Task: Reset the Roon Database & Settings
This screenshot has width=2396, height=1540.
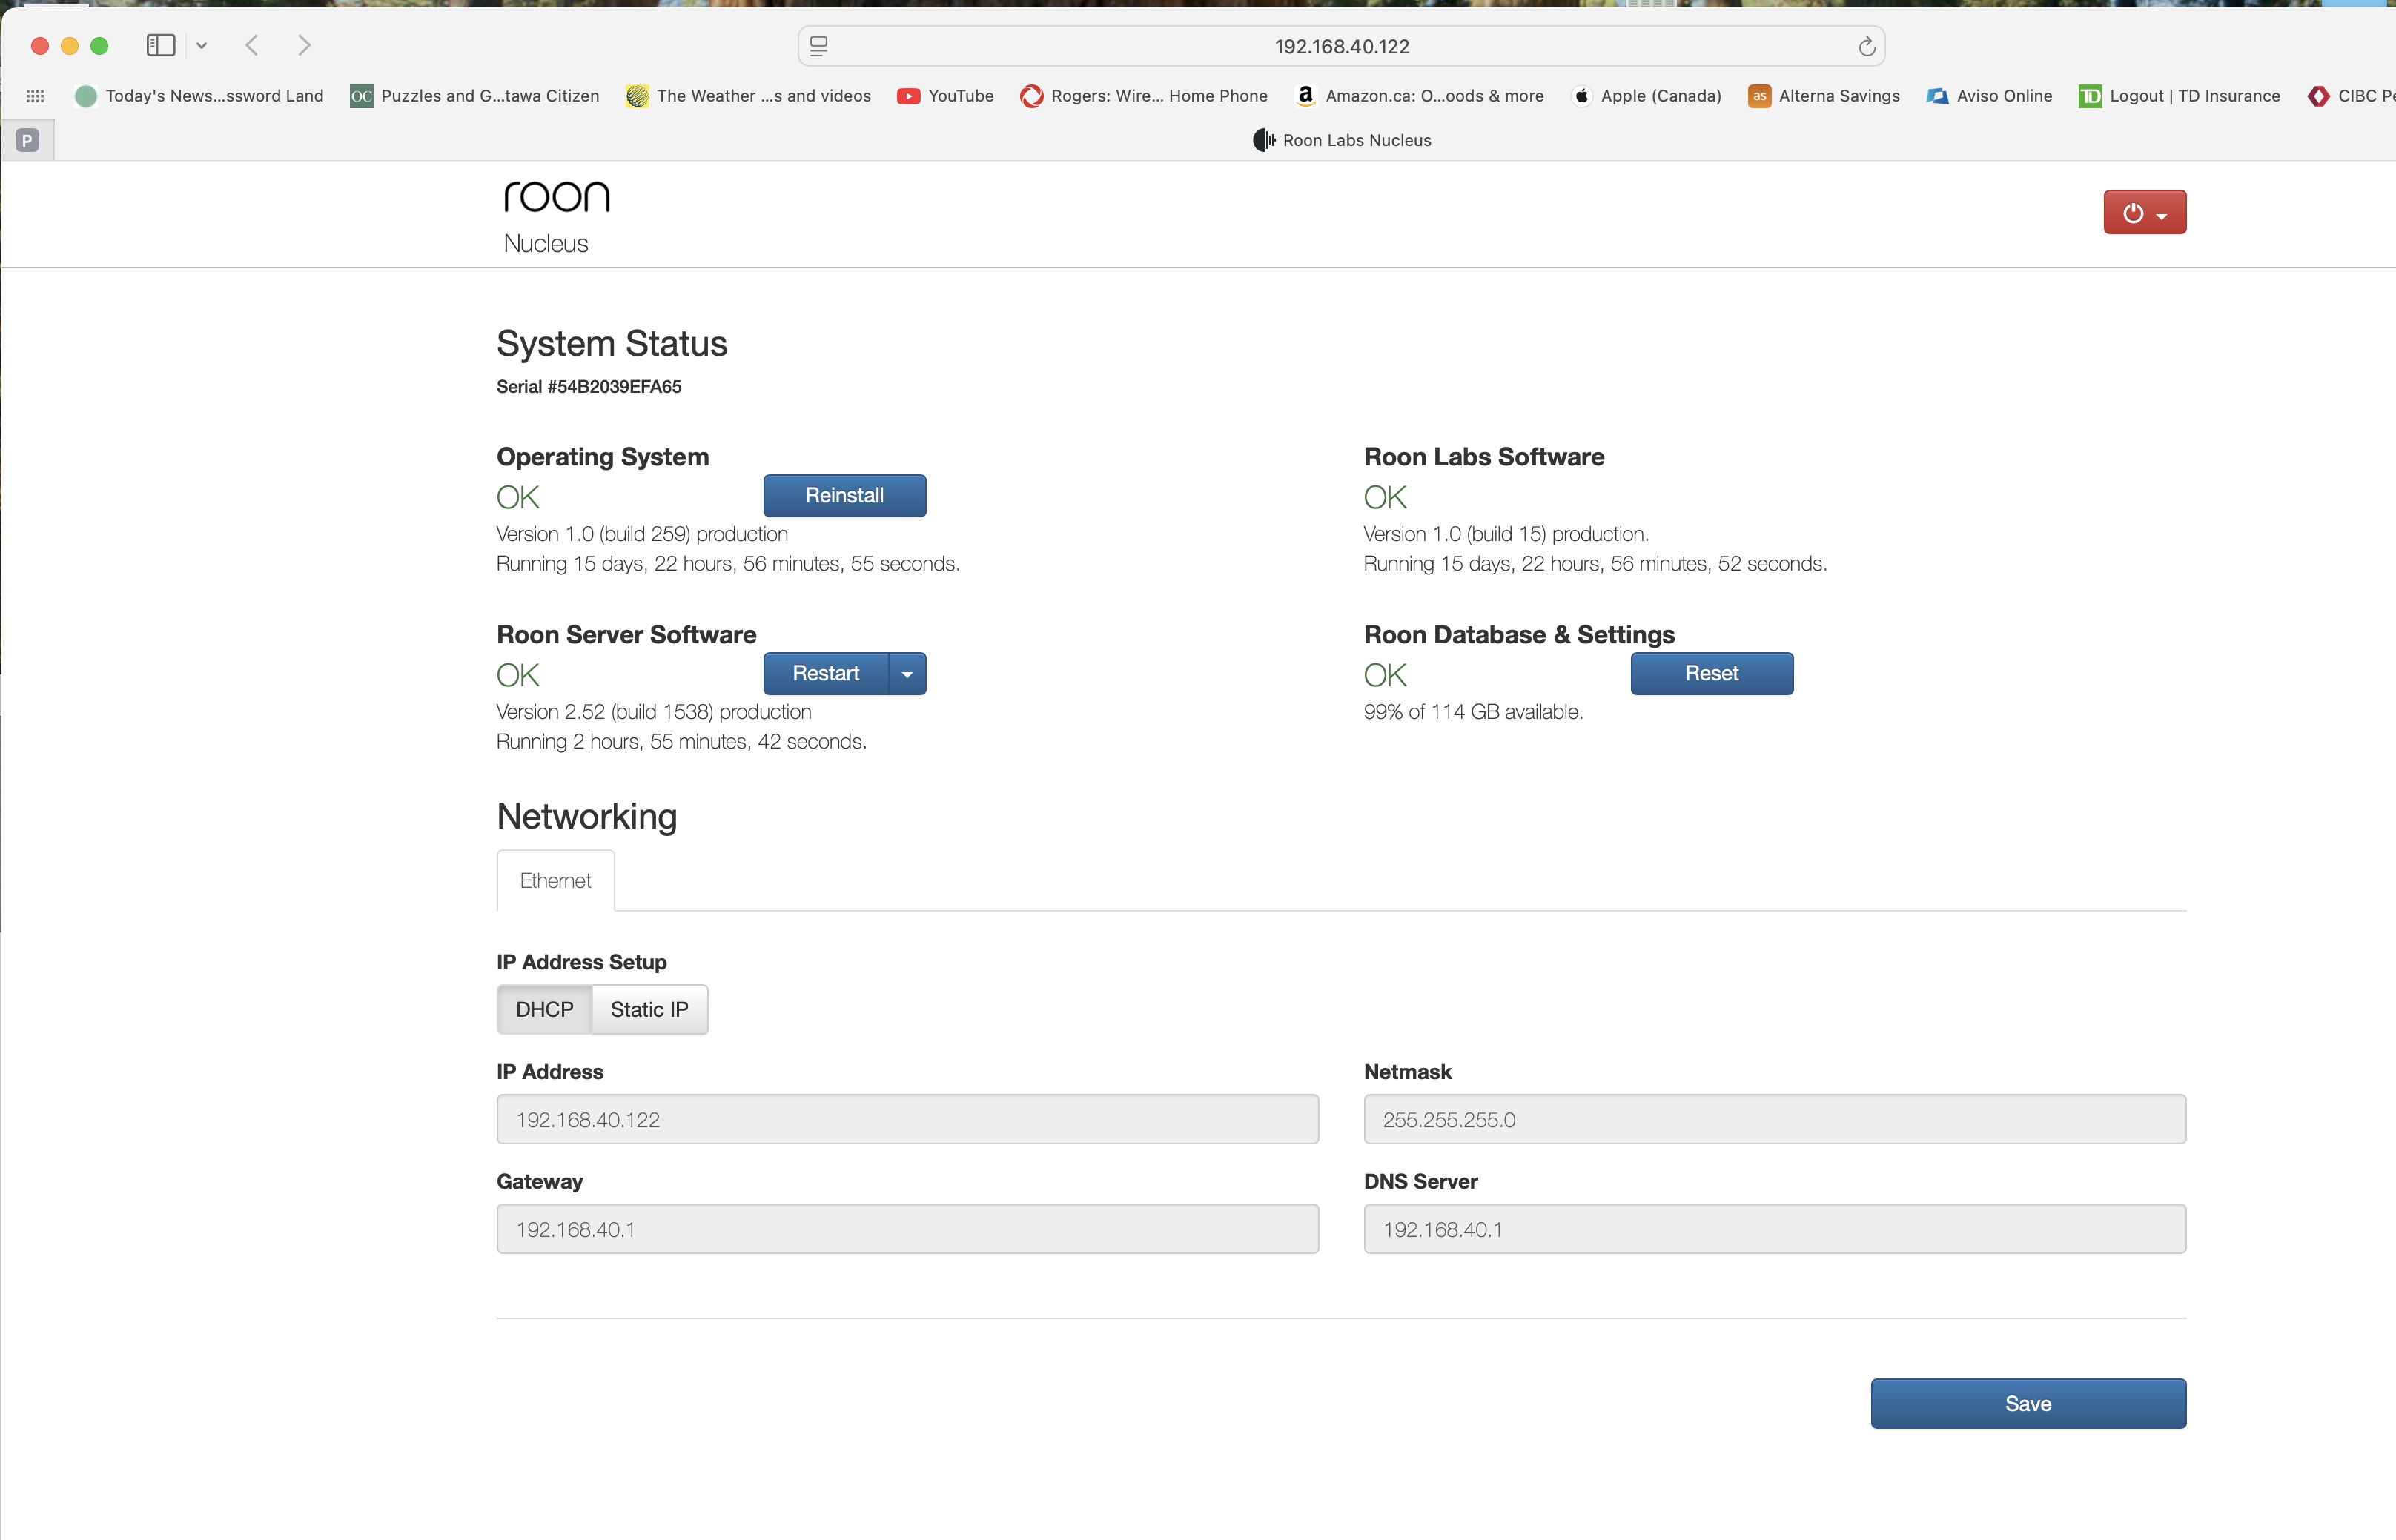Action: (x=1711, y=674)
